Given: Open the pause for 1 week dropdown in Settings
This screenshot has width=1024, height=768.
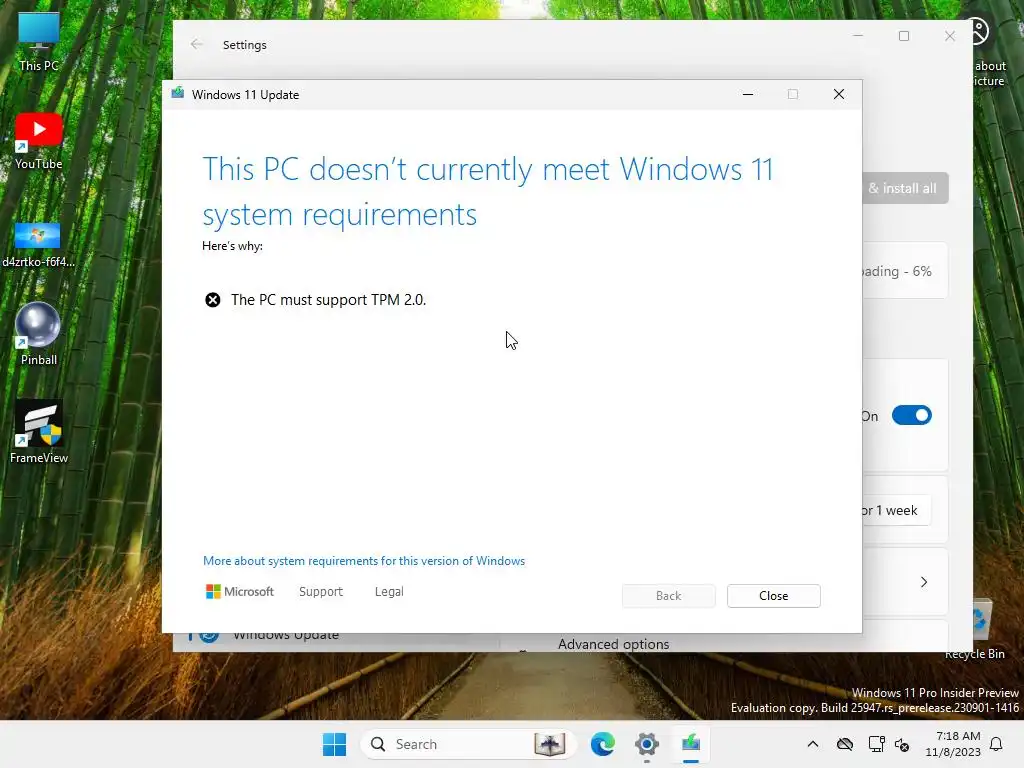Looking at the screenshot, I should tap(895, 510).
